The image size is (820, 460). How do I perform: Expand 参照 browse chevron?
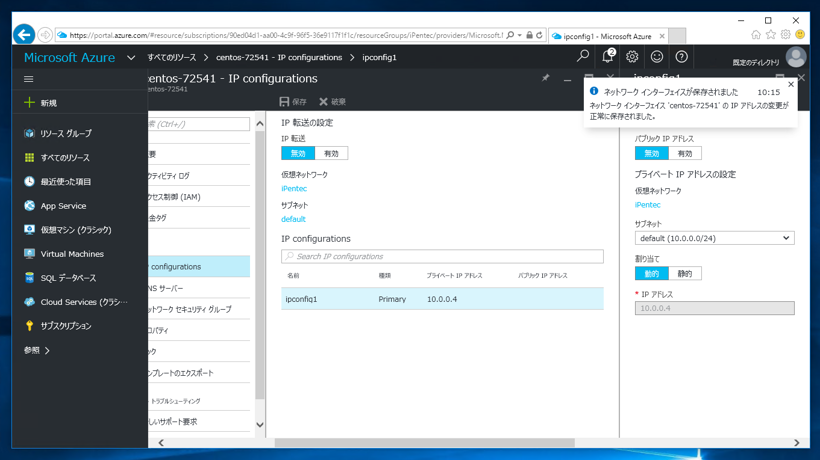pyautogui.click(x=47, y=350)
